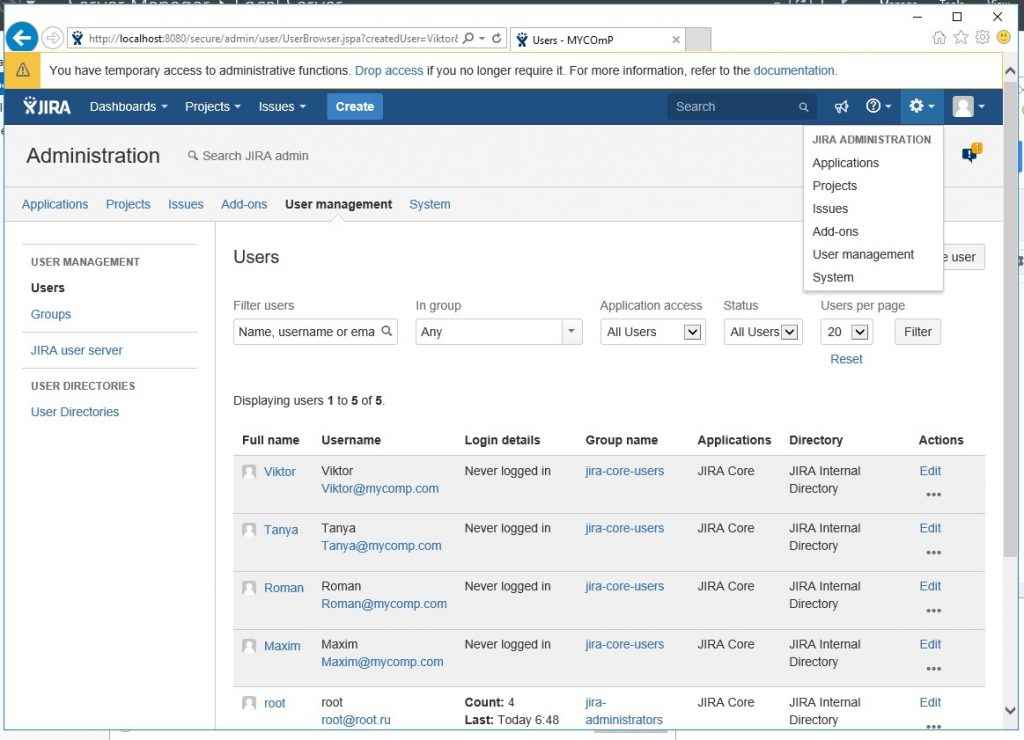Click the favorites star icon
1024x740 pixels.
point(961,38)
